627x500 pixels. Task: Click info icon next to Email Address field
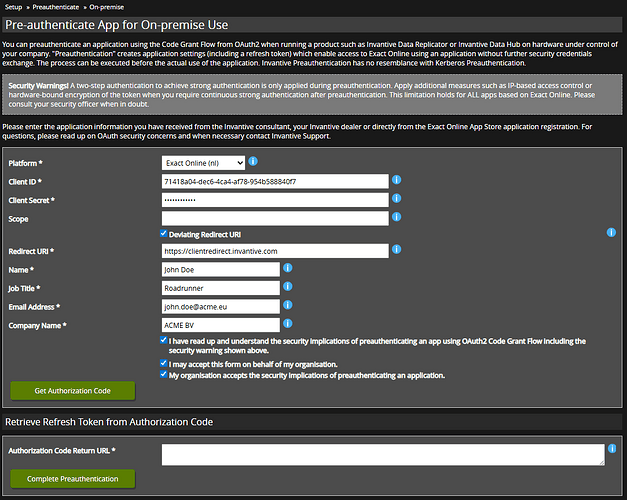coord(288,305)
